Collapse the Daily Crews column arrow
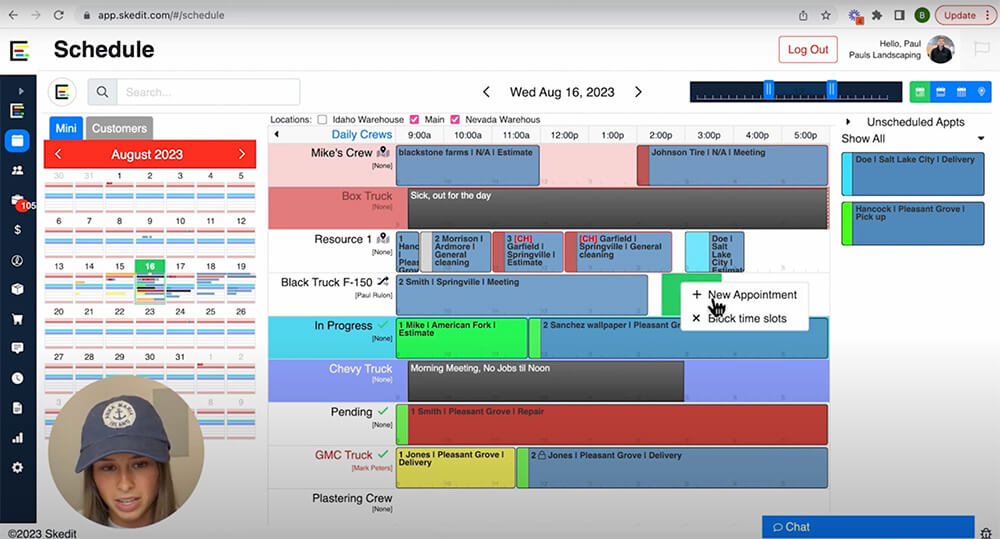 tap(277, 134)
